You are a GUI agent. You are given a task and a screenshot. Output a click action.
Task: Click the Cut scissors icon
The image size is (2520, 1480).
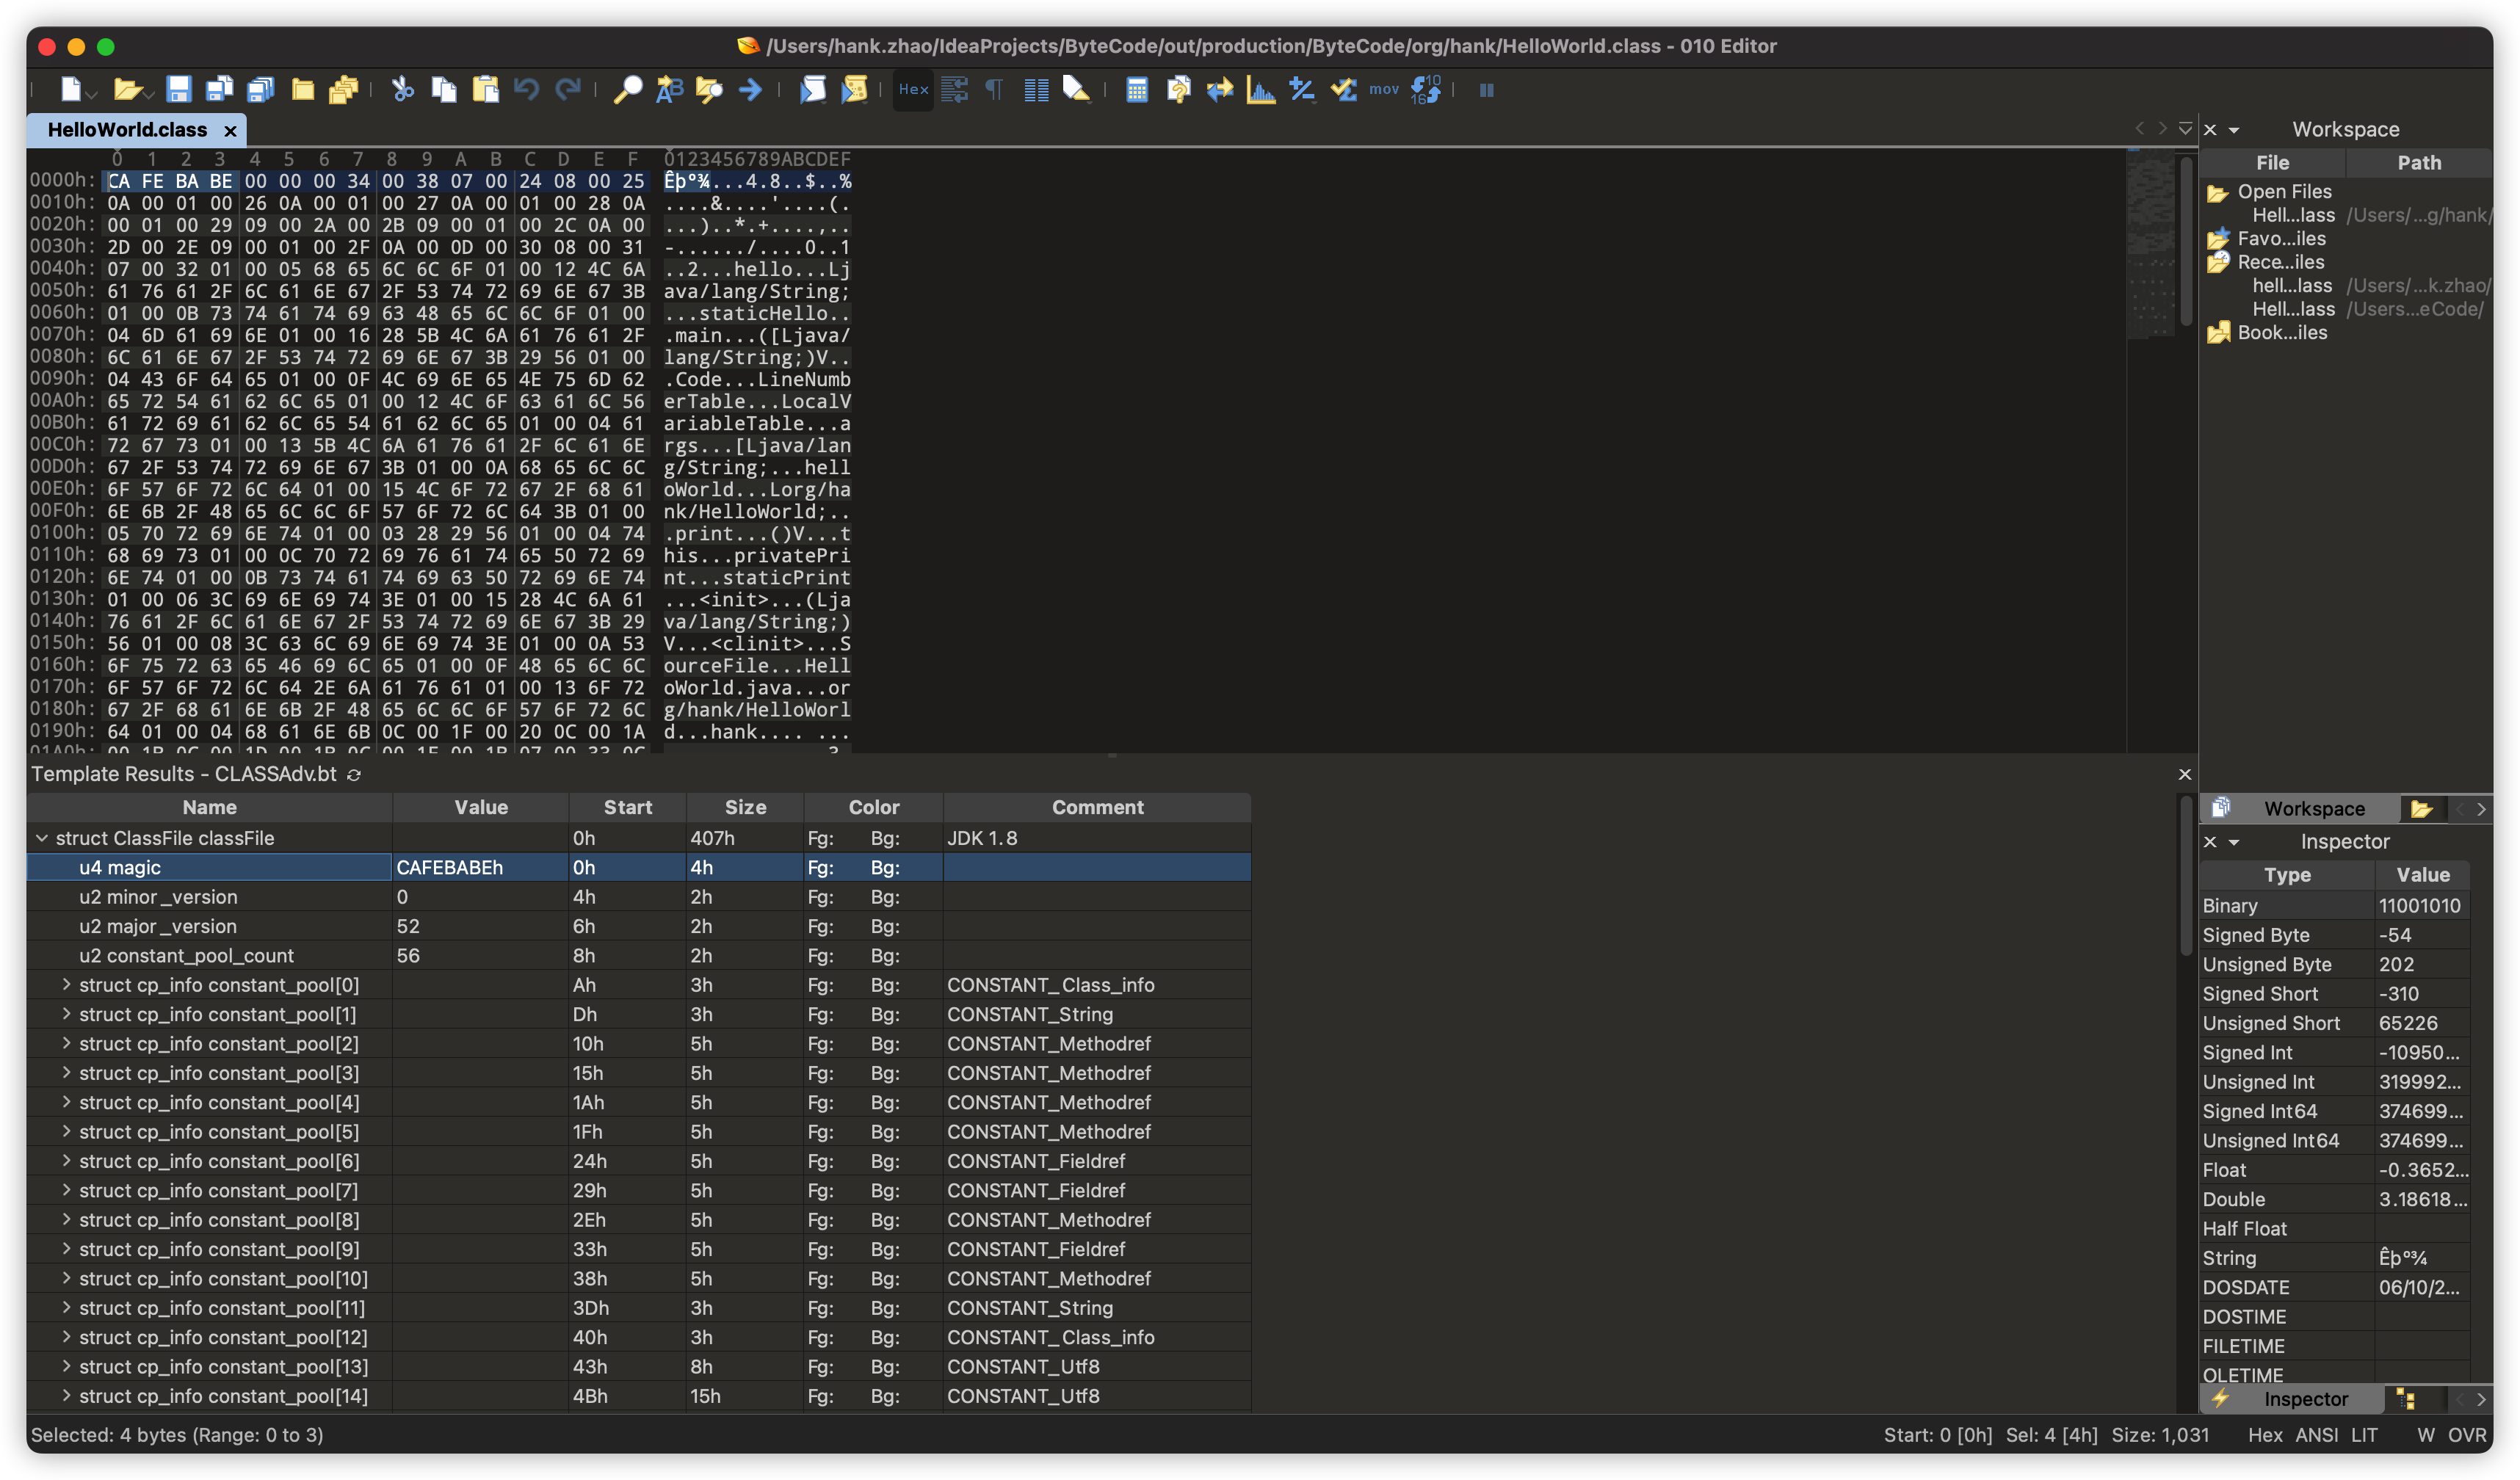403,90
